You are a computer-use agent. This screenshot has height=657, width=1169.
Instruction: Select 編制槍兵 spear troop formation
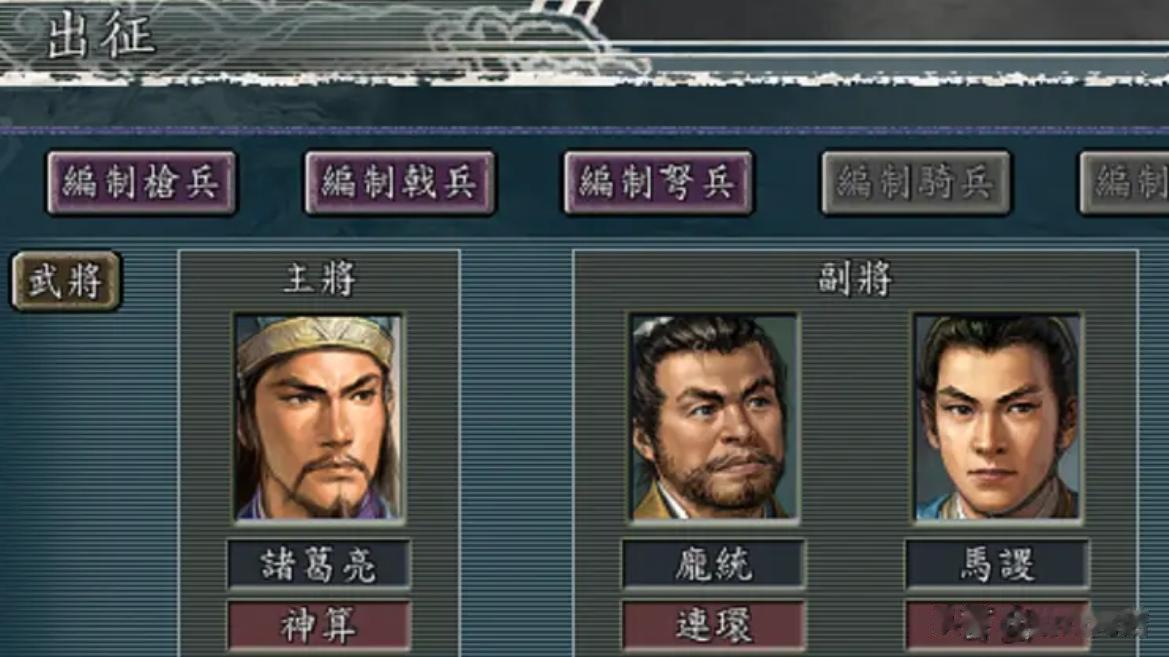point(142,183)
